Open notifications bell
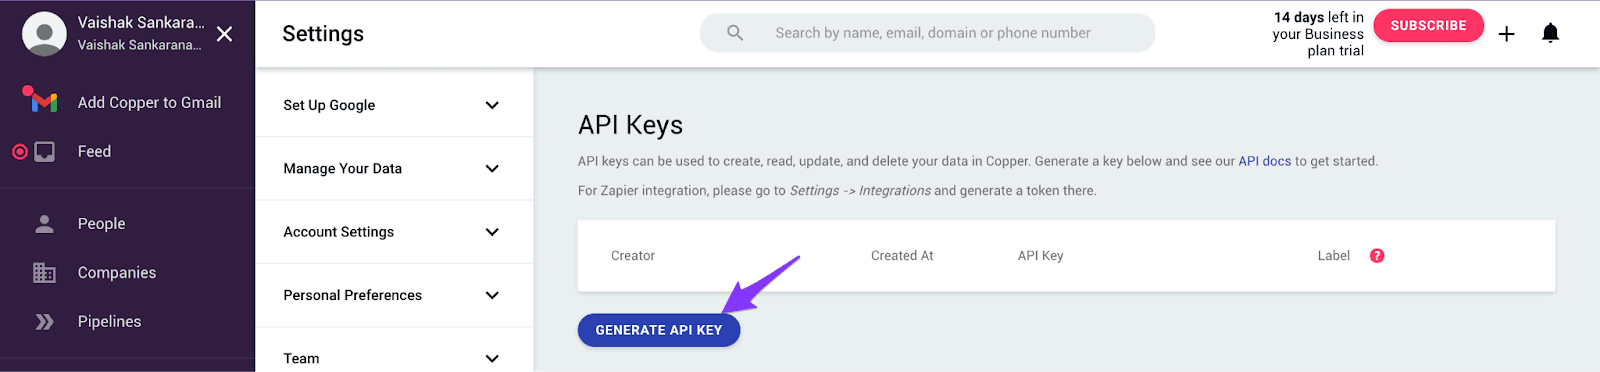Image resolution: width=1600 pixels, height=372 pixels. pos(1550,33)
